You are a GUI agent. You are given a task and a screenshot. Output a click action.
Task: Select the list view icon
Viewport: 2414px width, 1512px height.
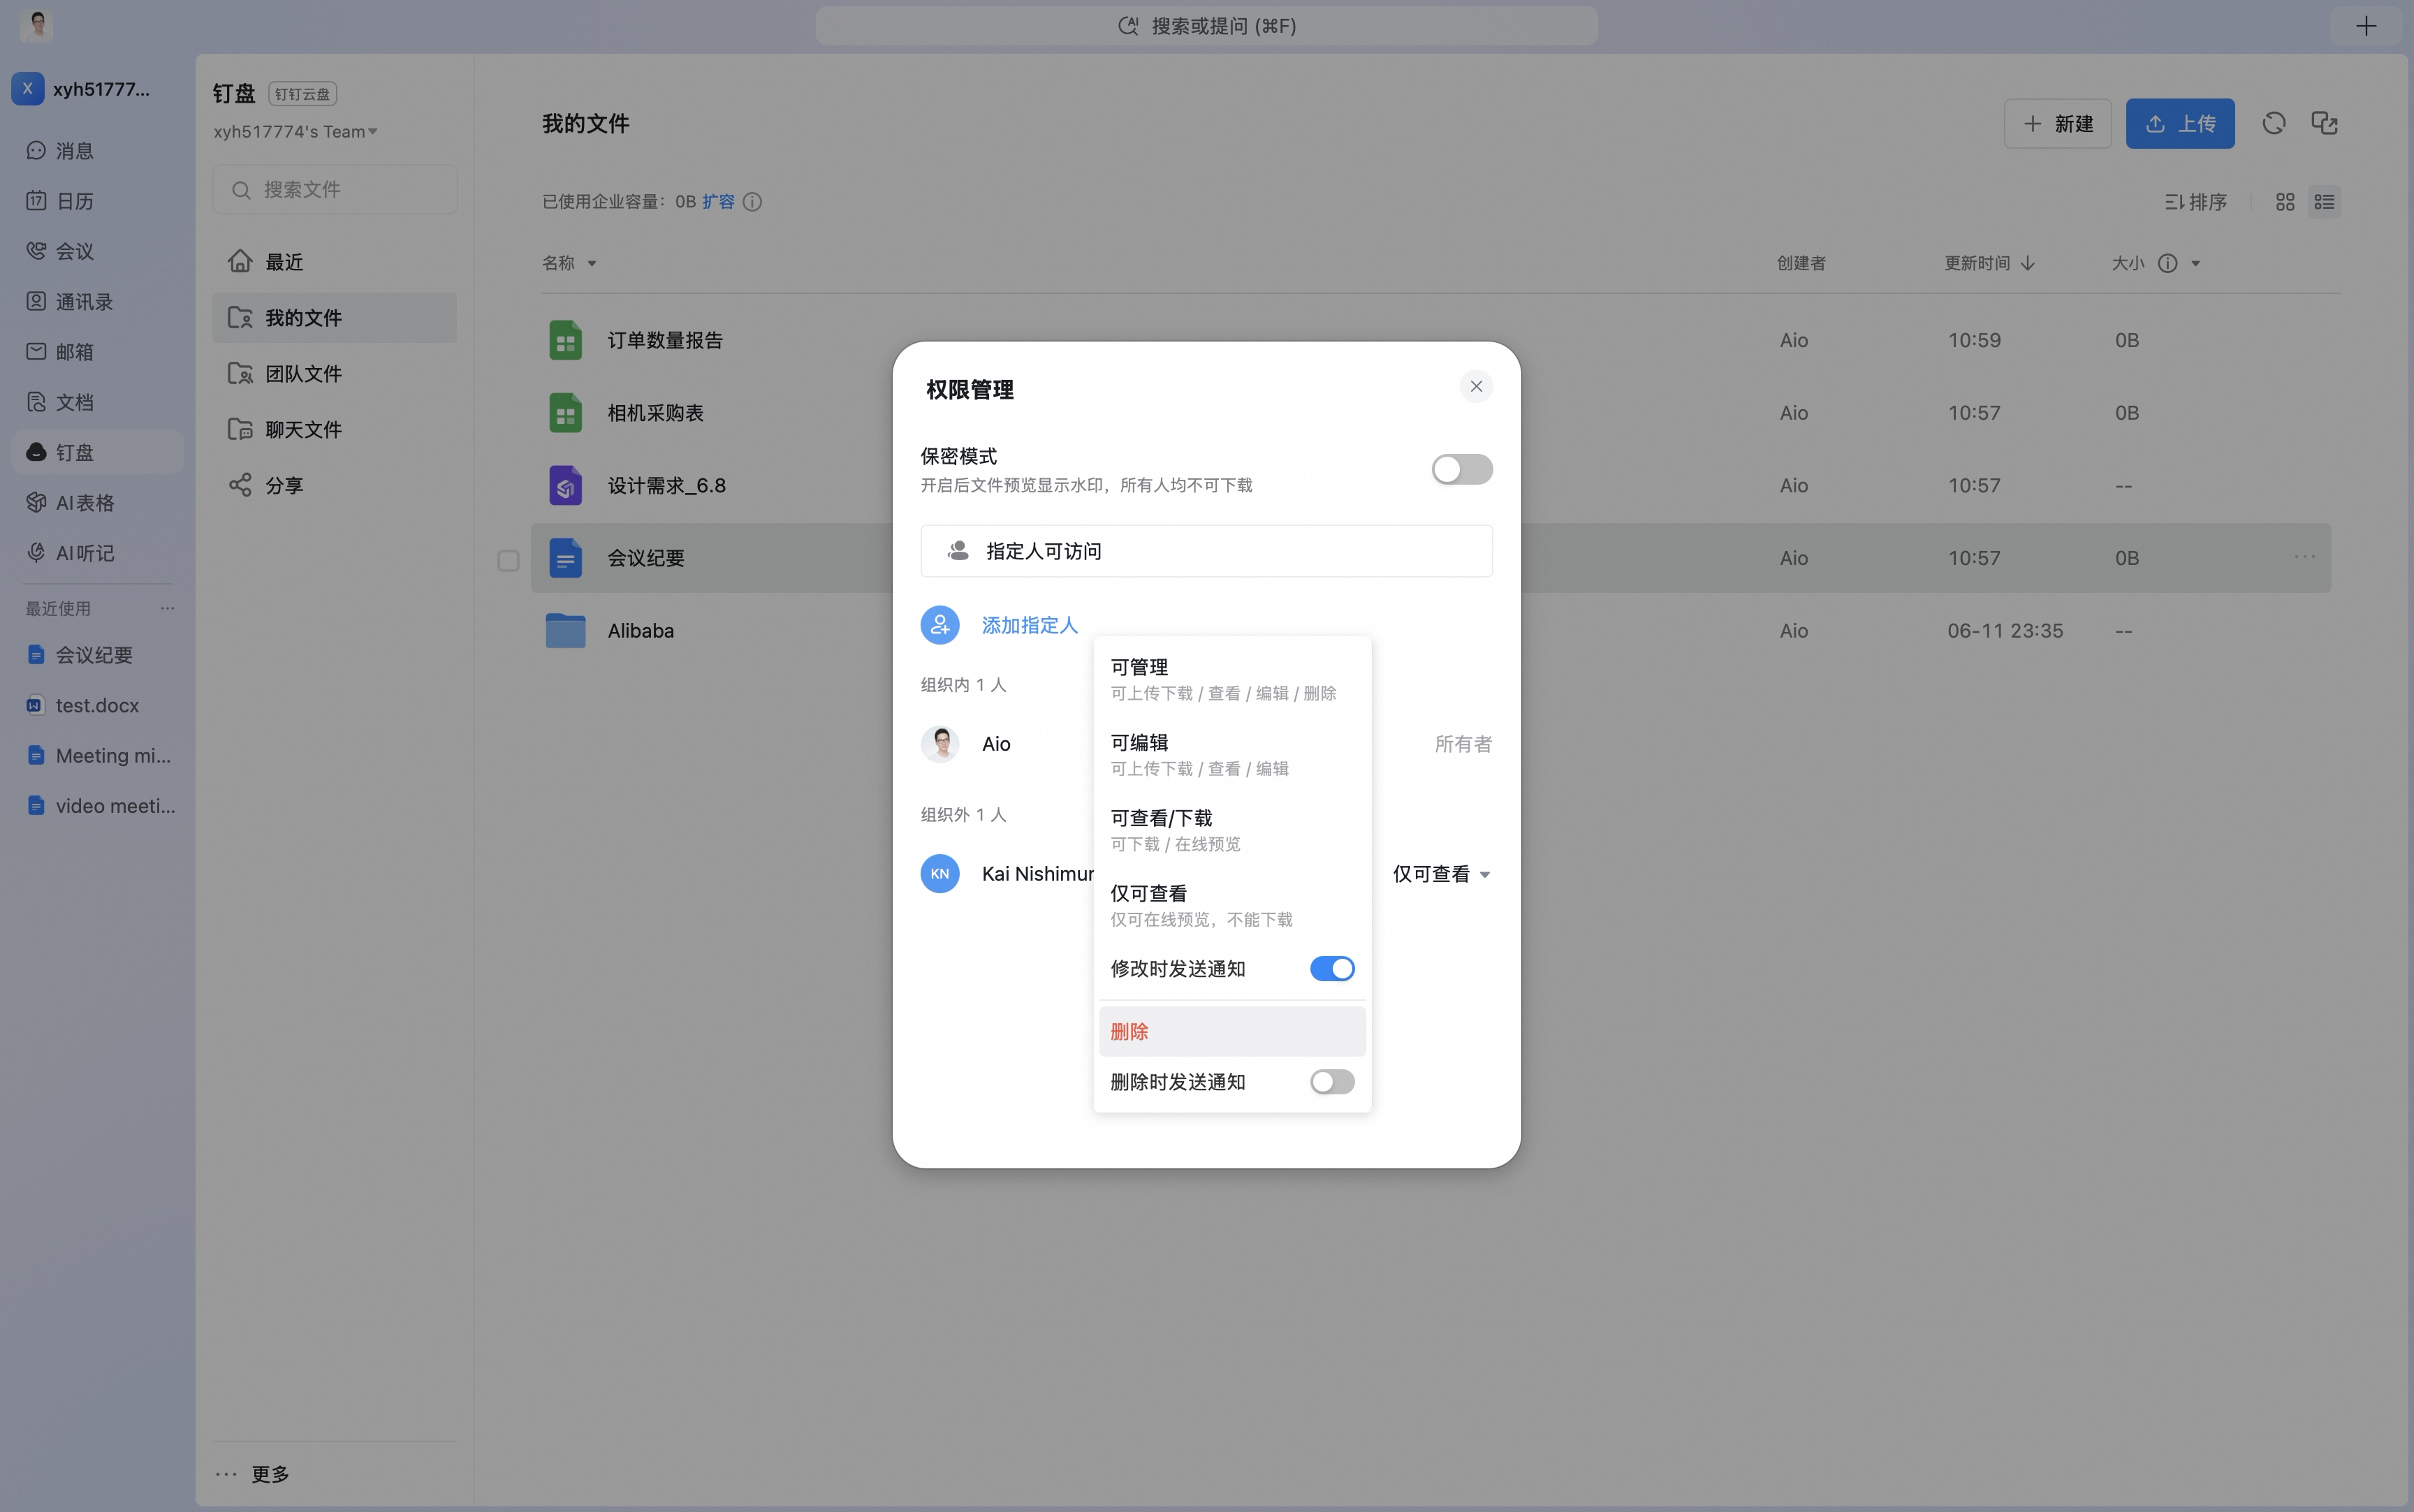tap(2325, 202)
